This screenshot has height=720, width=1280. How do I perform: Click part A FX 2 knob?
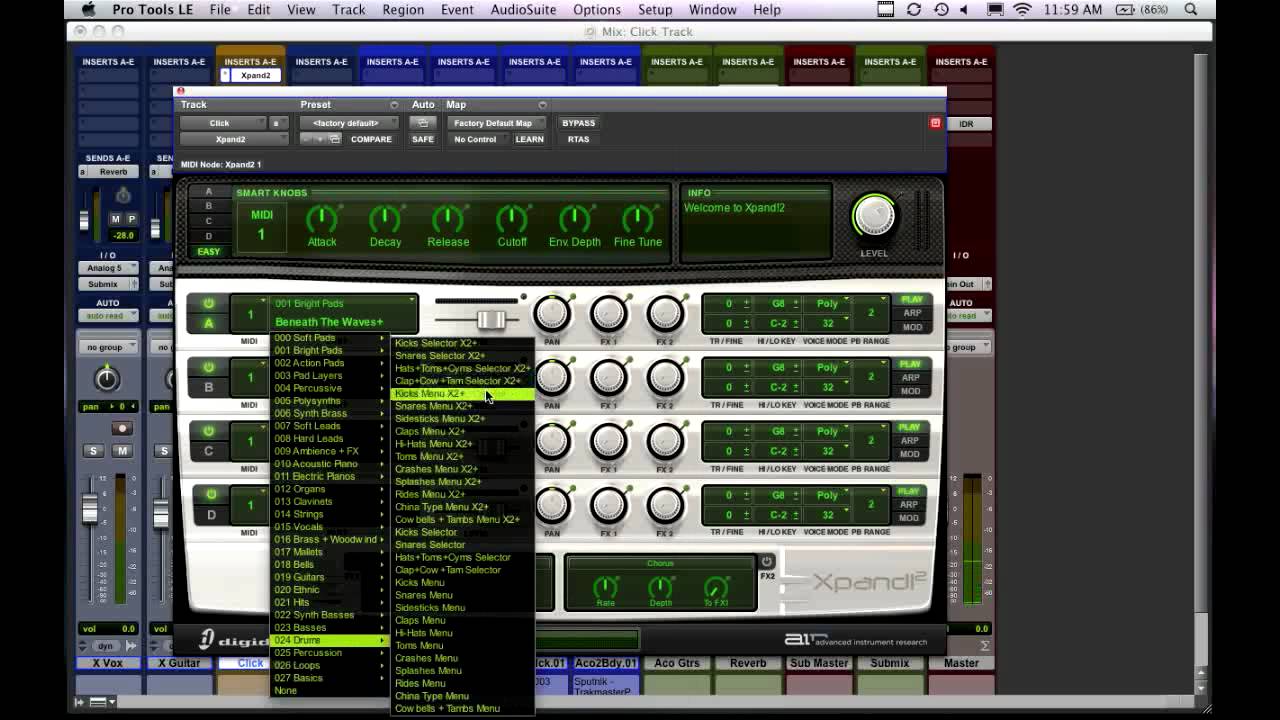[x=665, y=314]
